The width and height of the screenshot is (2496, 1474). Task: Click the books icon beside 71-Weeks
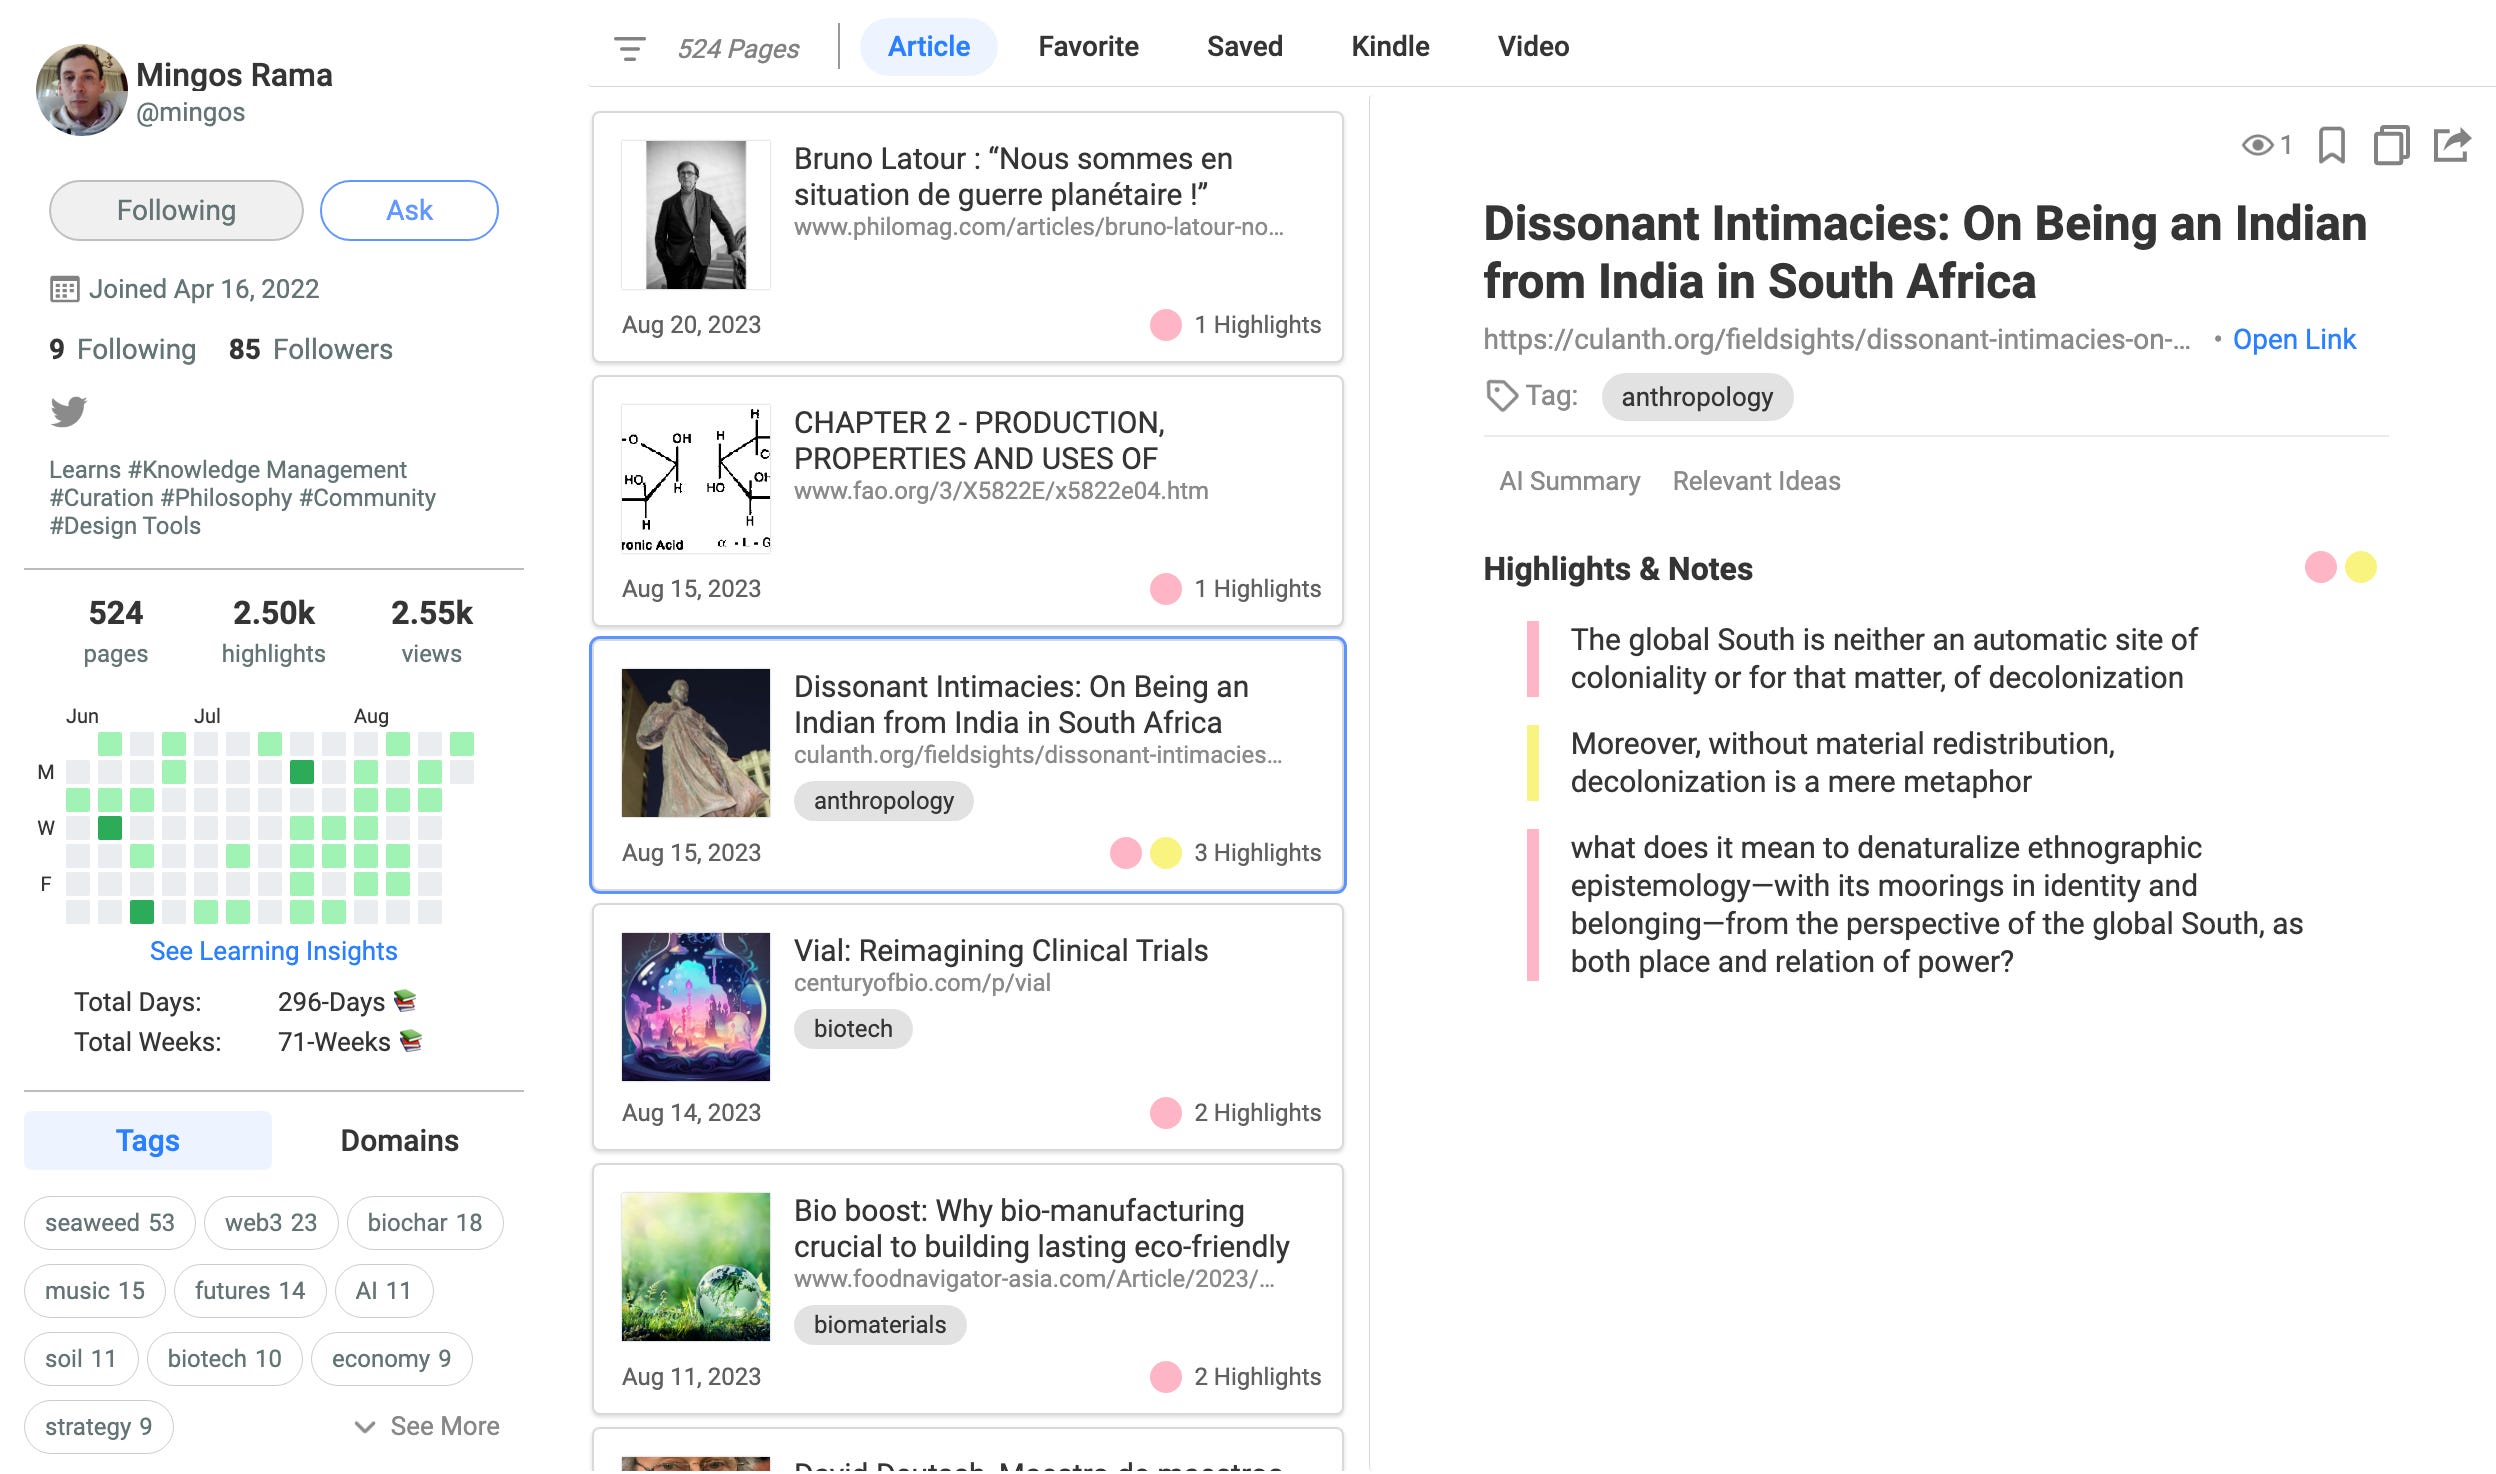(411, 1040)
